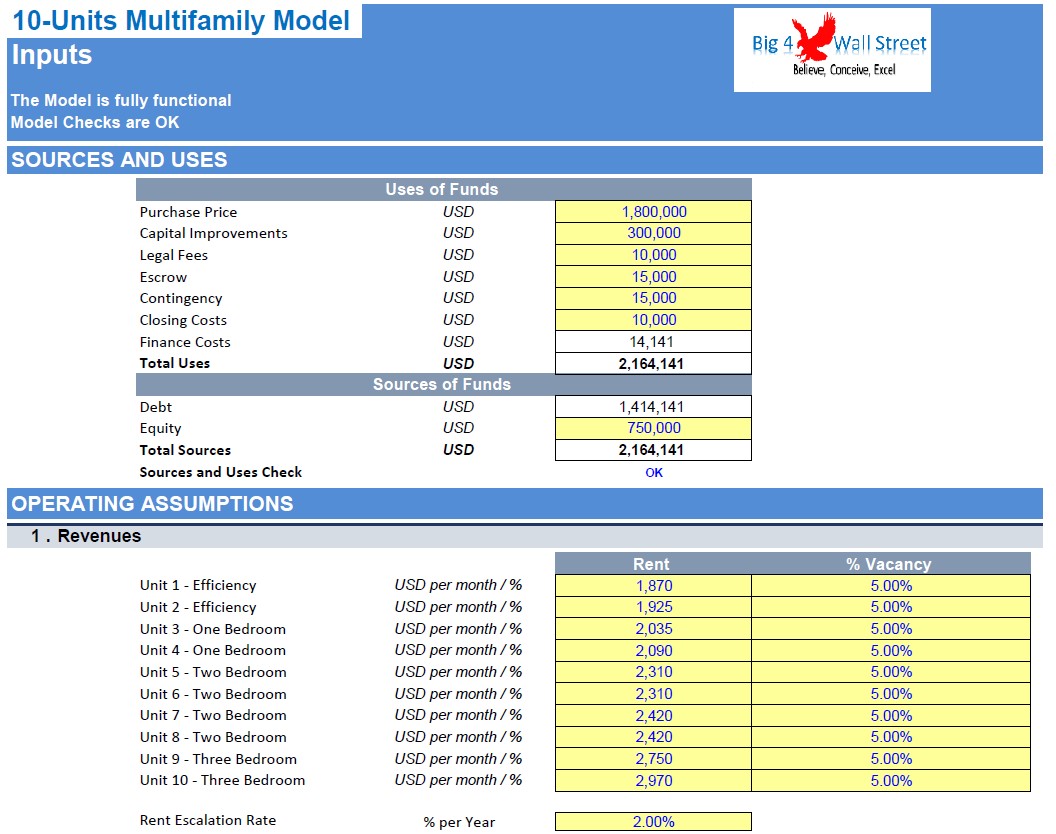Click the % per Year unit label
Viewport: 1056px width, 834px height.
point(459,823)
